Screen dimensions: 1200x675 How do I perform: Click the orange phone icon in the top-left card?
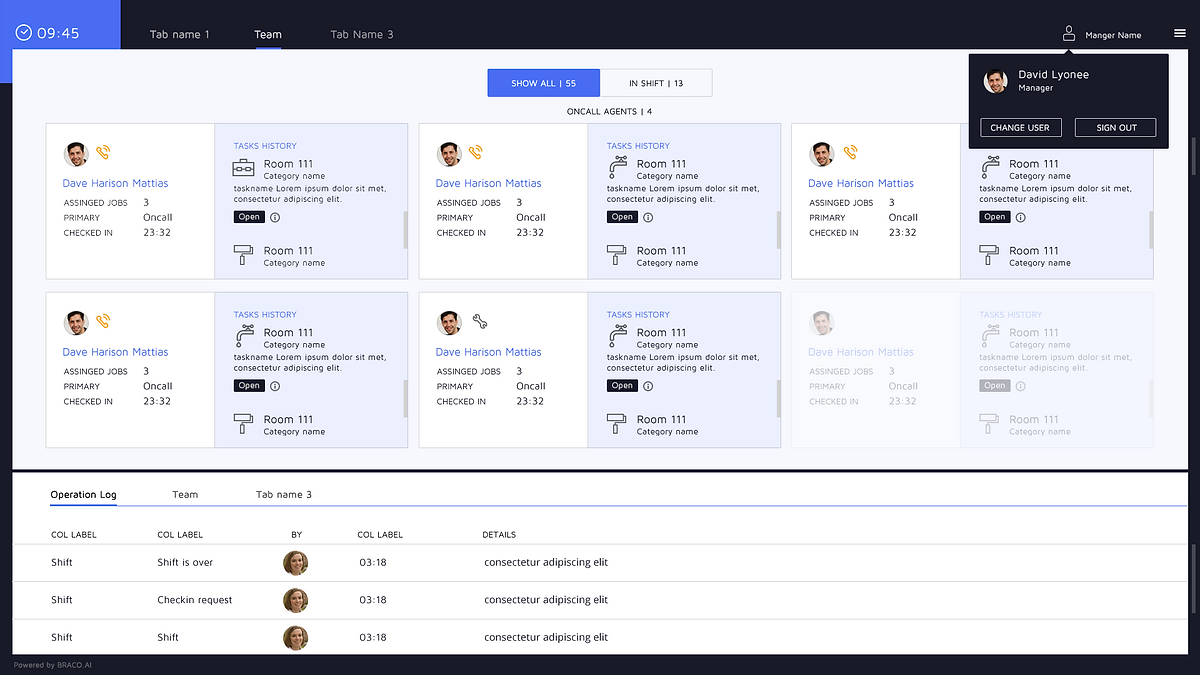[103, 153]
